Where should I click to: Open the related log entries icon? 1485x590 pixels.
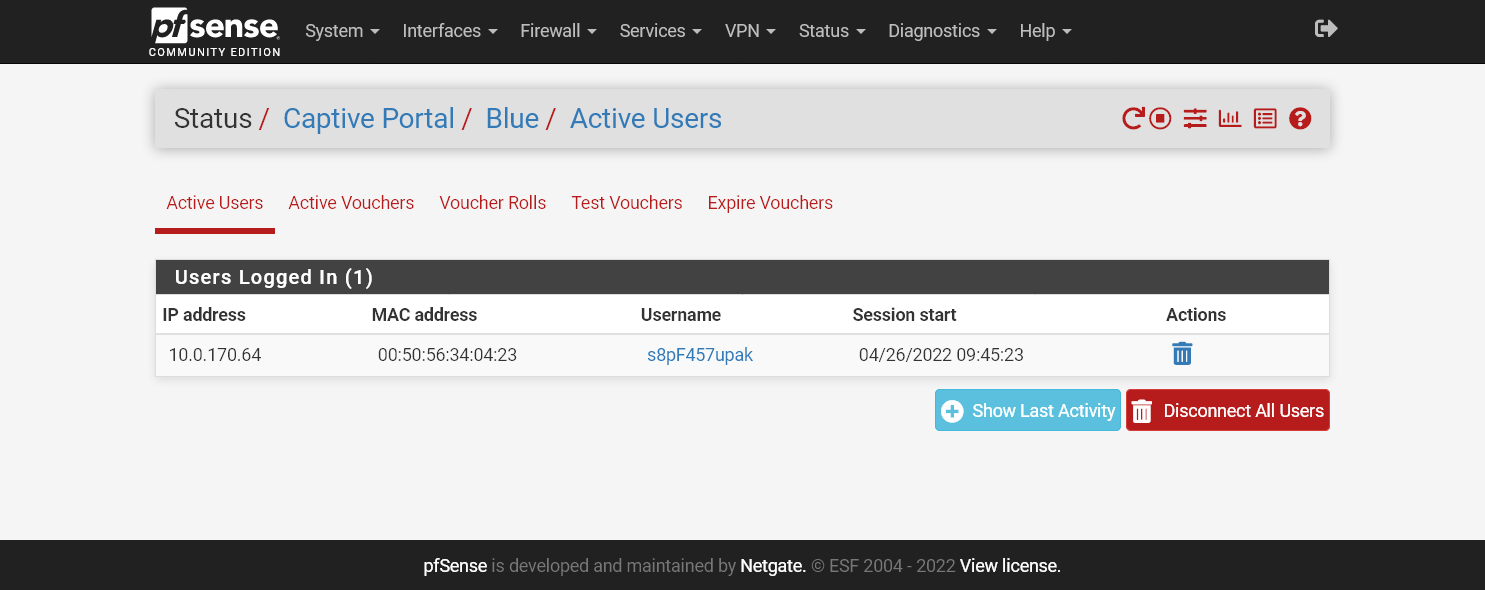[1265, 119]
